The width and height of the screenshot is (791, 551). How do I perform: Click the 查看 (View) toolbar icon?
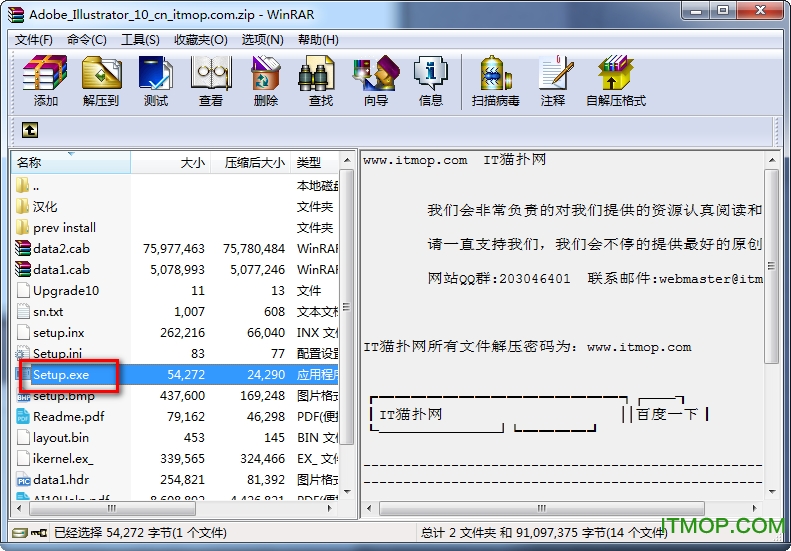(x=211, y=74)
